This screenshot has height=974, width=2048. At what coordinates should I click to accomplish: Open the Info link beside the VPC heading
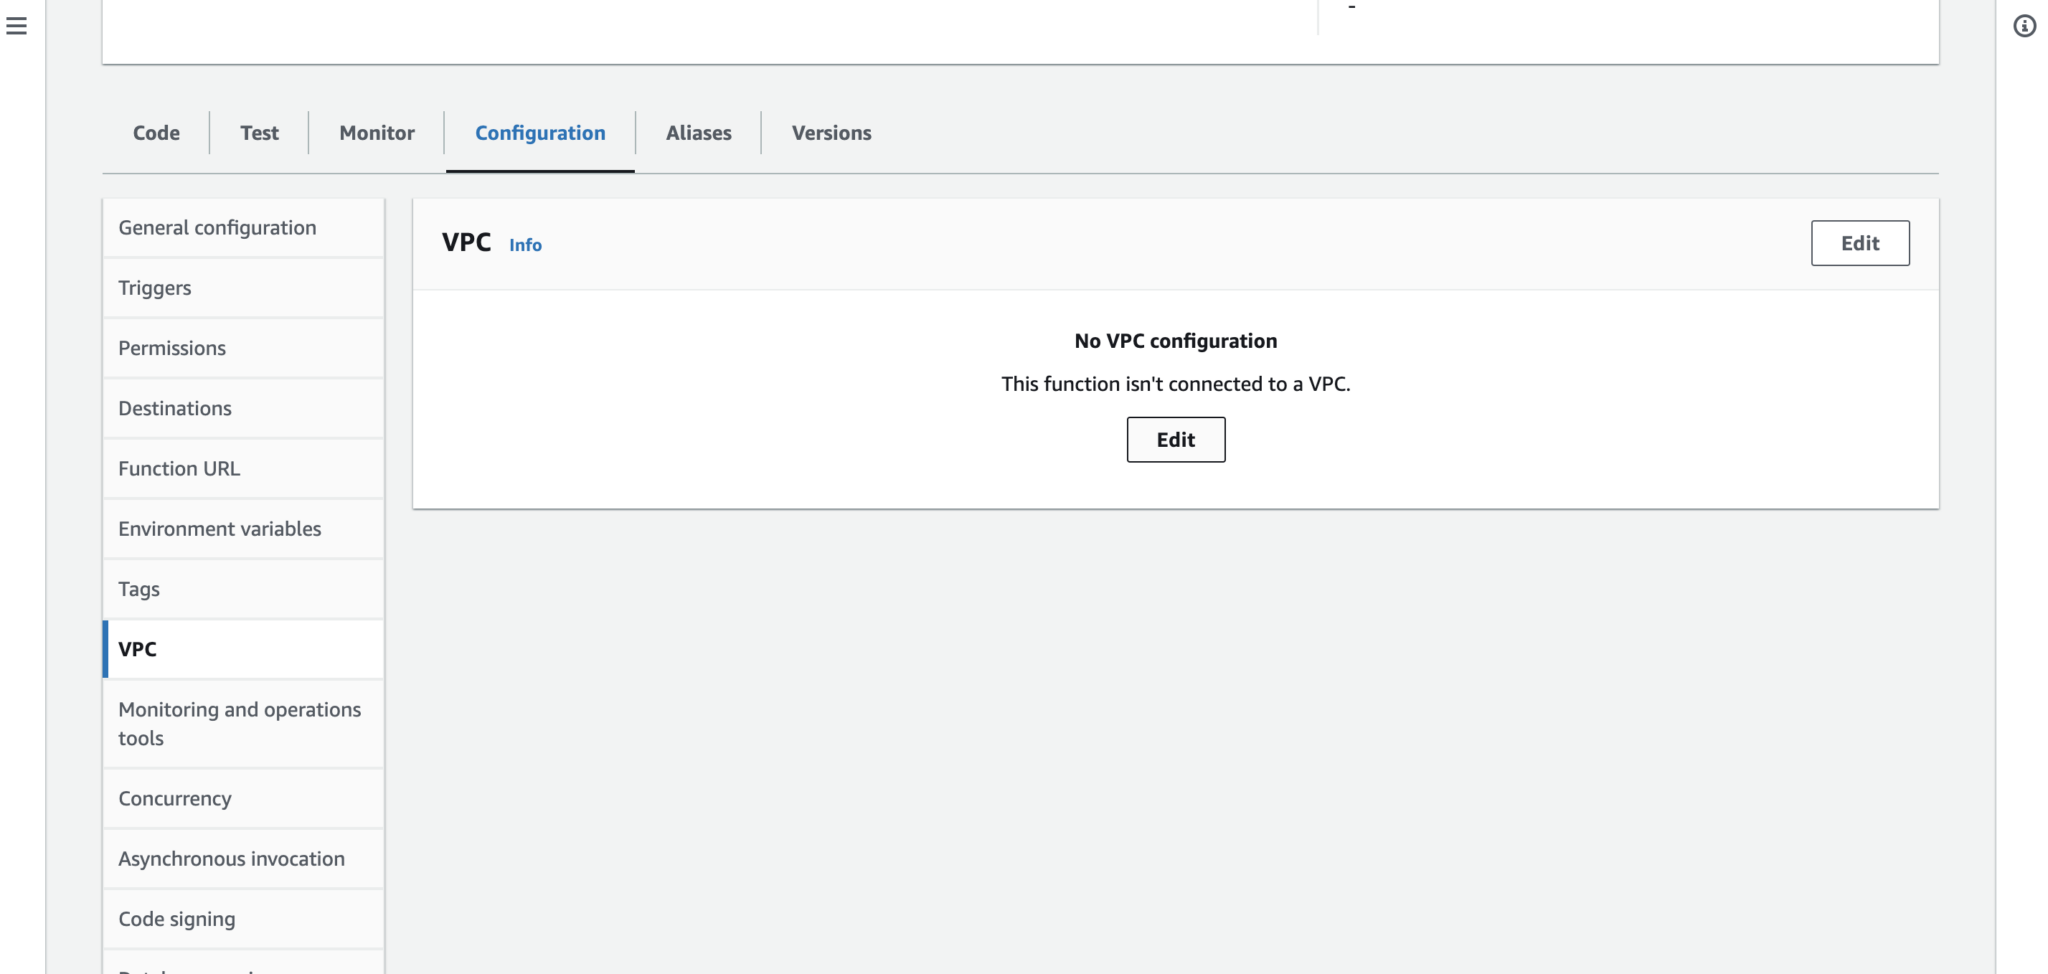pos(525,244)
